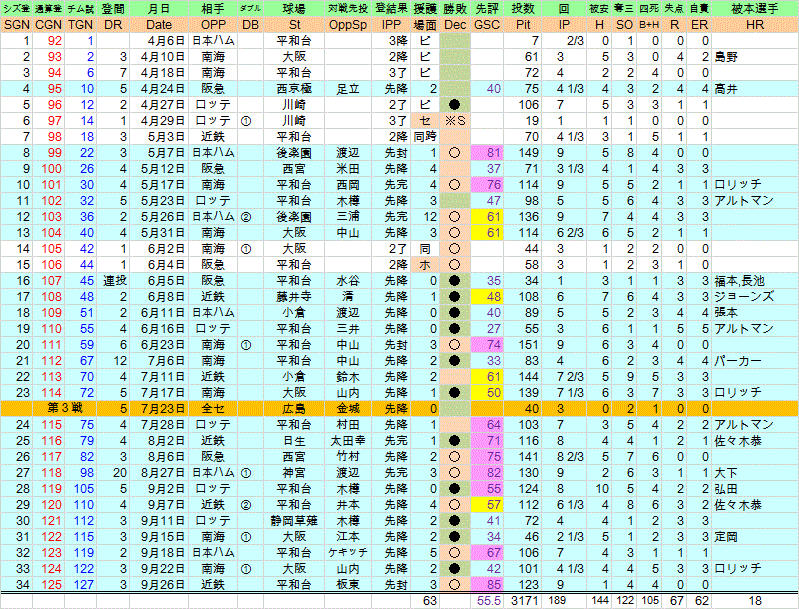Click opposing starter 米田

(x=348, y=169)
